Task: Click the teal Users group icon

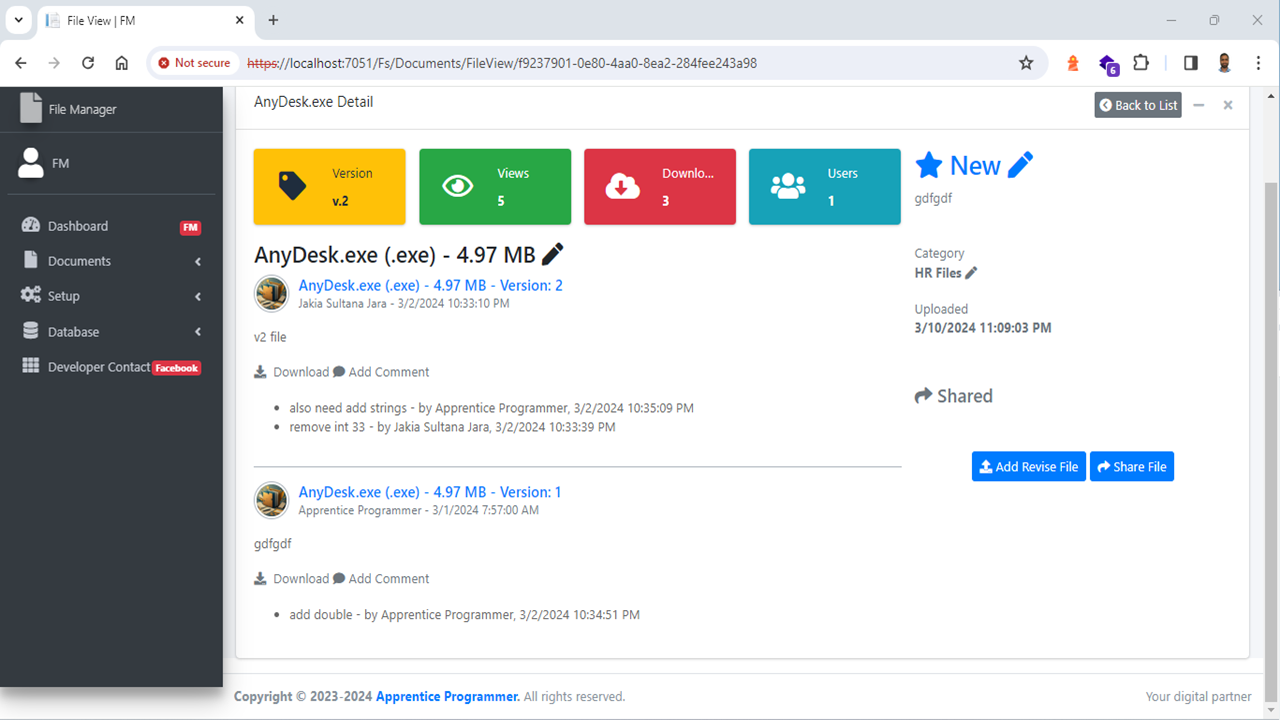Action: tap(788, 186)
